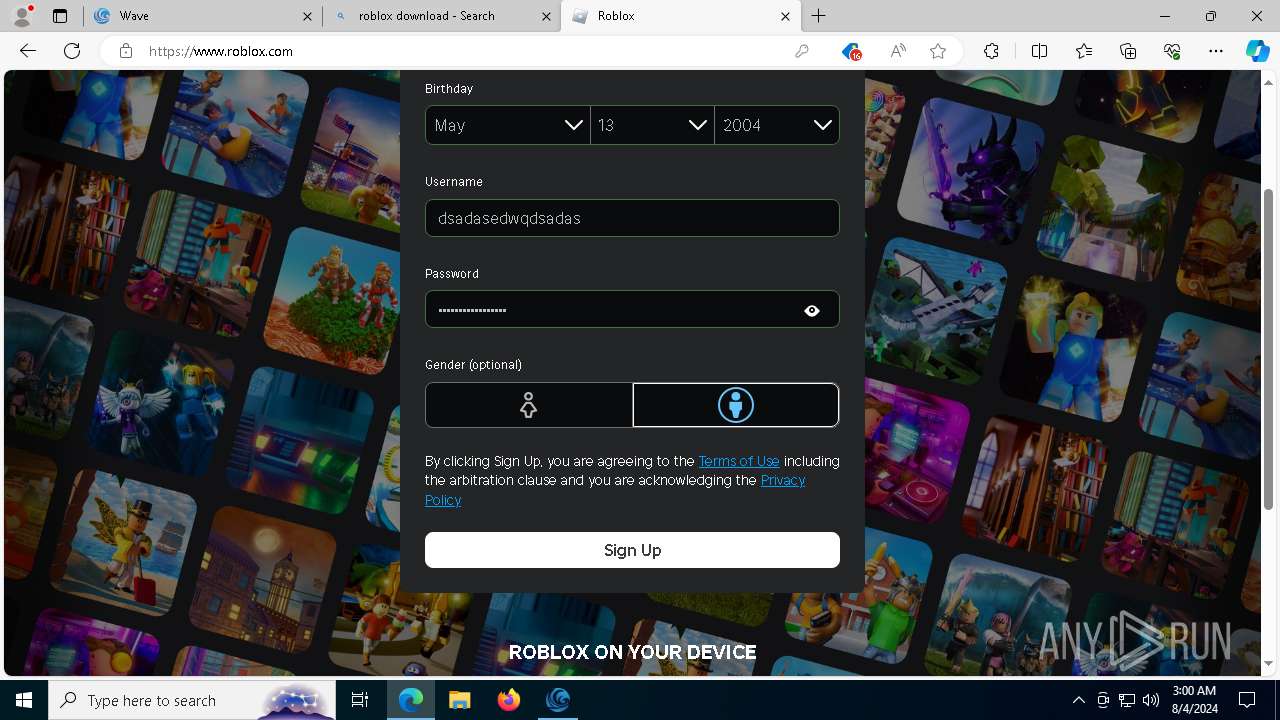View site information lock icon
Image resolution: width=1280 pixels, height=720 pixels.
pos(126,51)
